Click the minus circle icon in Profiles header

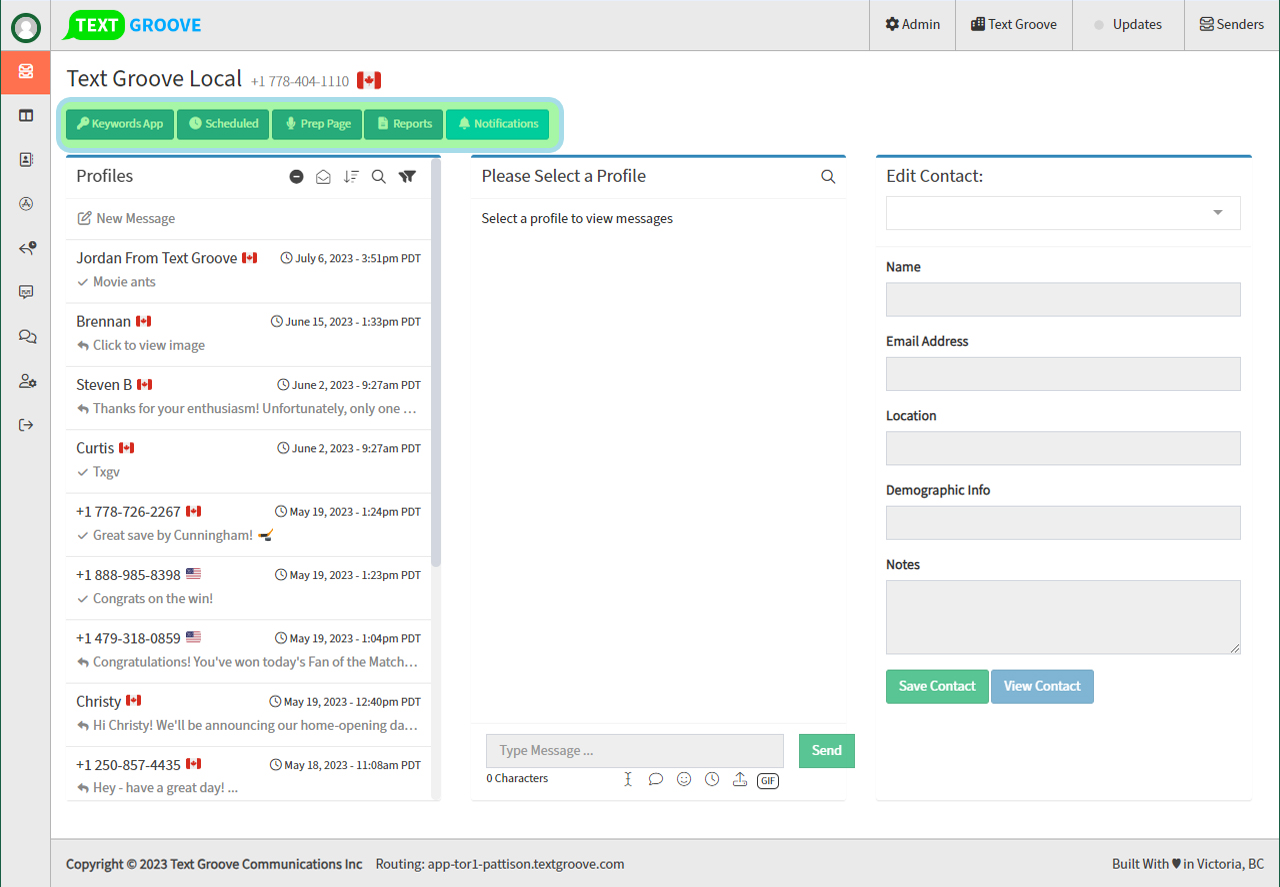(x=296, y=176)
